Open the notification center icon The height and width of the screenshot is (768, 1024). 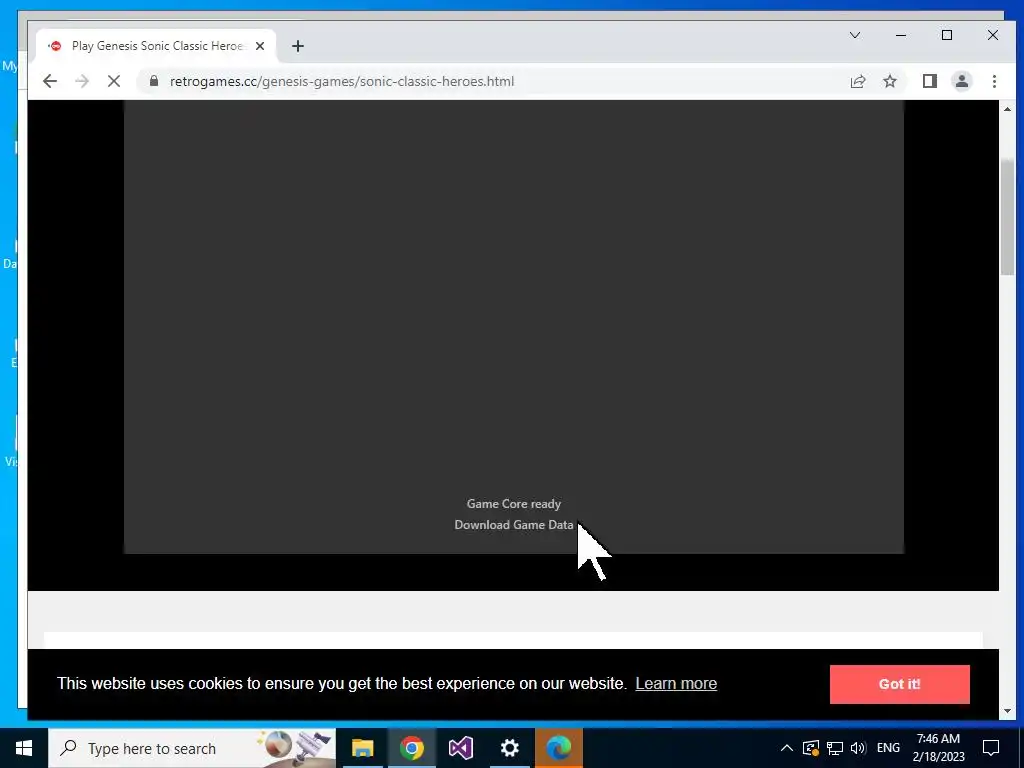[x=991, y=748]
